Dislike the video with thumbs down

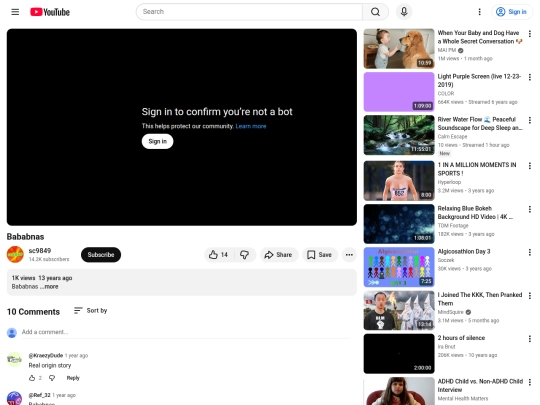245,255
